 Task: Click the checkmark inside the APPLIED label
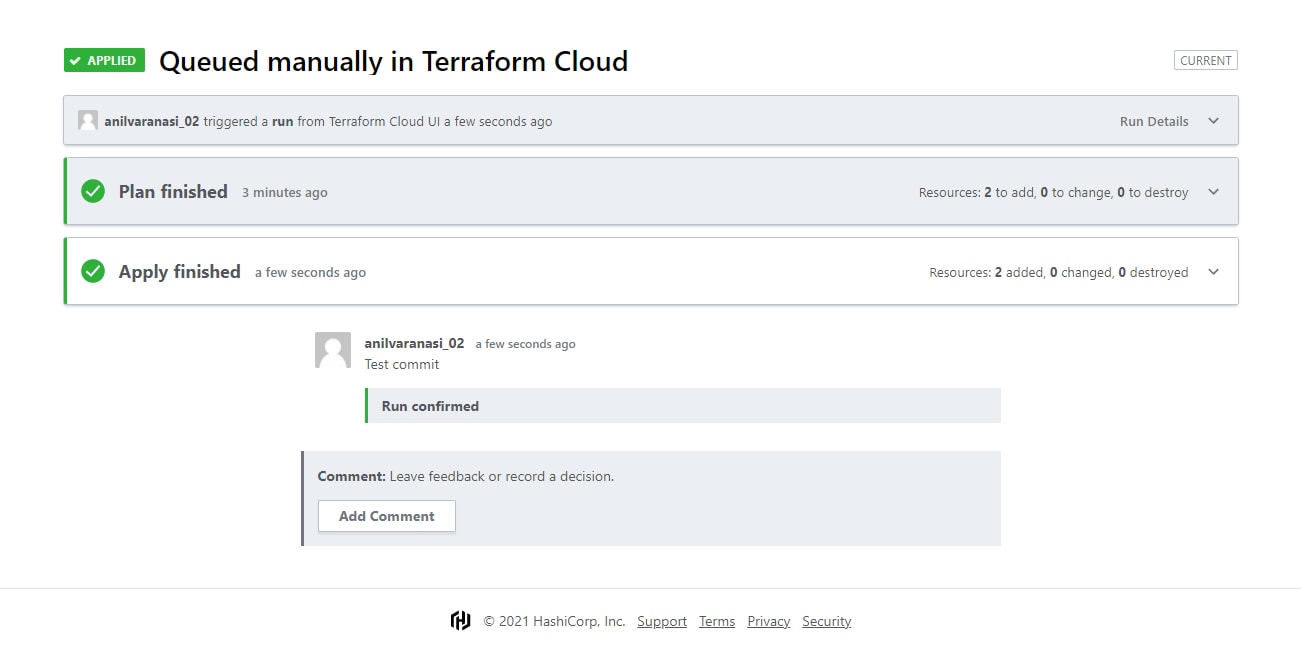(76, 60)
